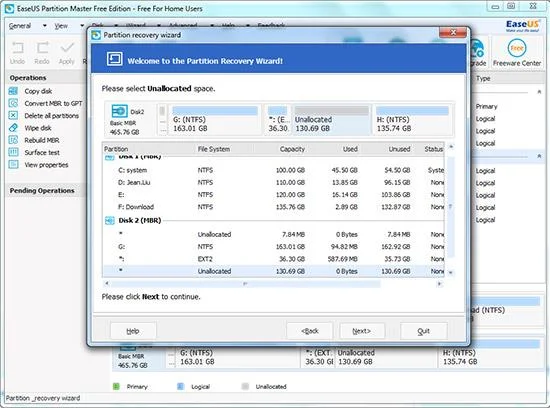This screenshot has height=408, width=550.
Task: Select the H: (NTFS) 135.74 GB block
Action: point(412,120)
